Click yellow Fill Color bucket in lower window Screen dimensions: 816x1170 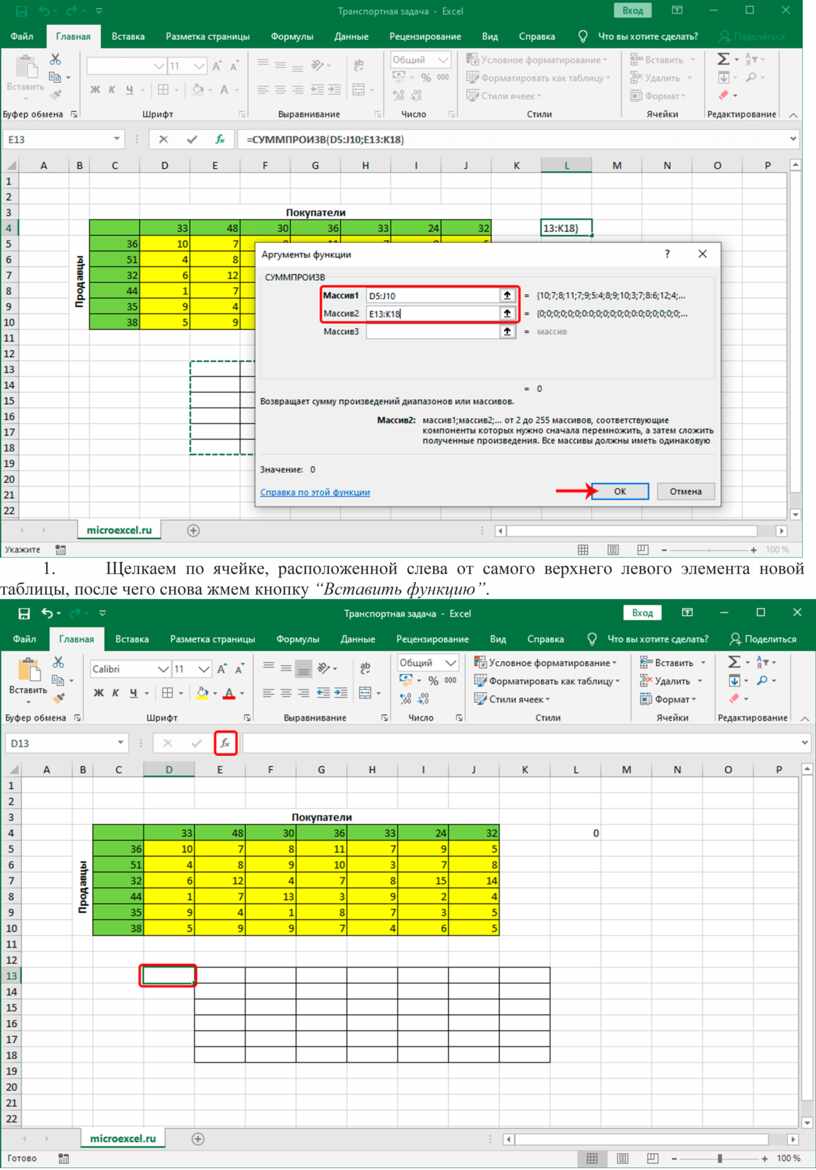(x=201, y=693)
